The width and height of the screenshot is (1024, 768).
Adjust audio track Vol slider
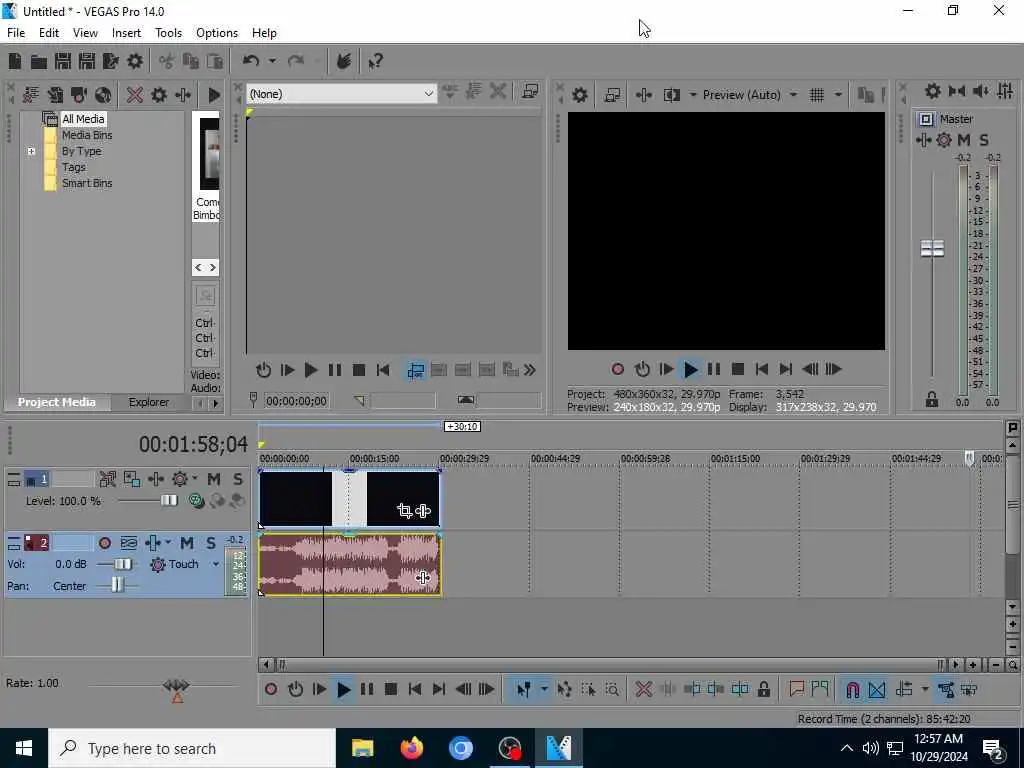point(122,564)
